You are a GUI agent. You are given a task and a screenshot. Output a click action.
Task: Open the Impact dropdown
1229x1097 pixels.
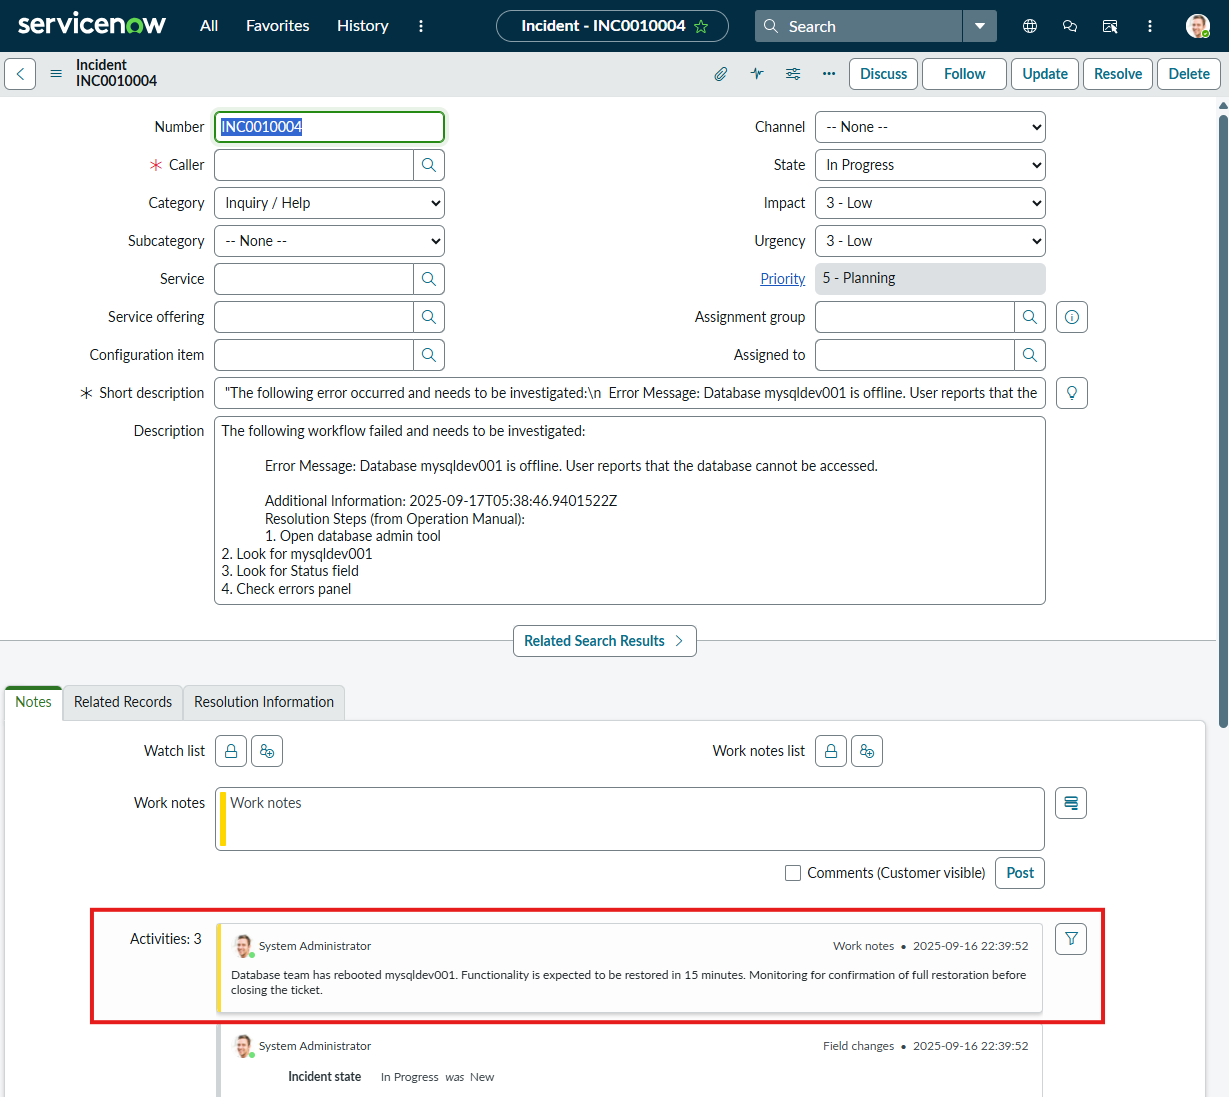tap(930, 203)
